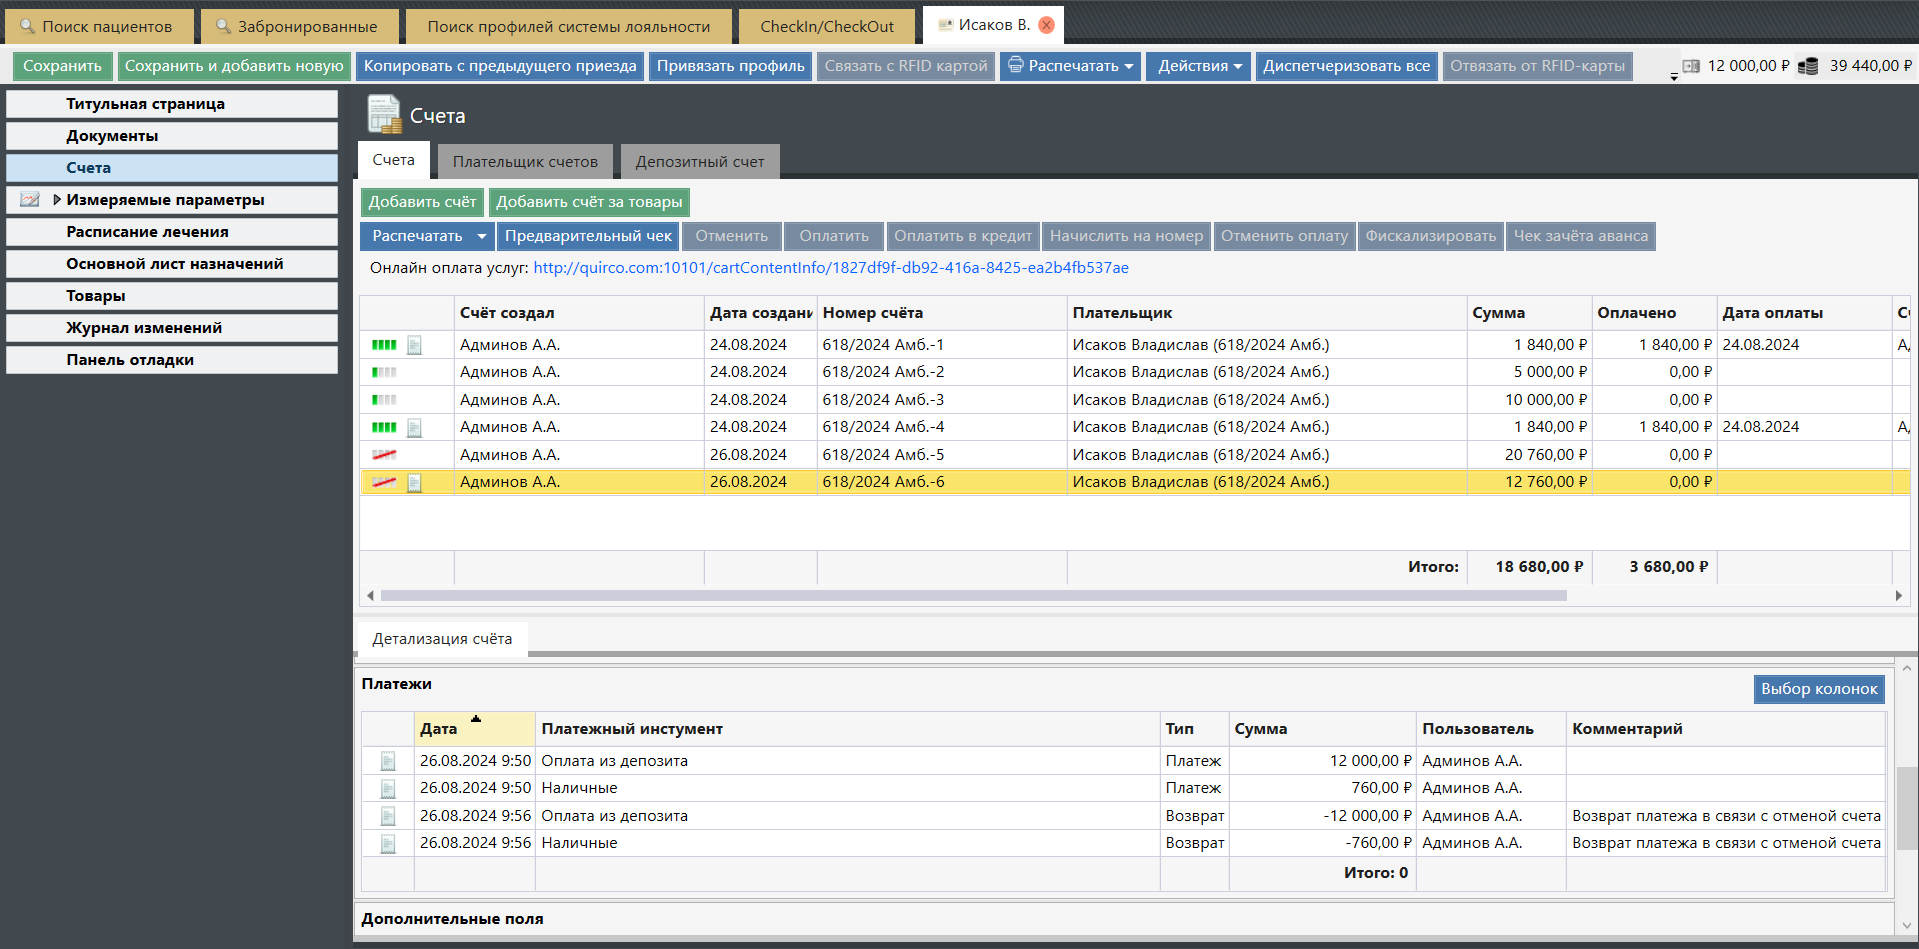The image size is (1919, 949).
Task: Expand the Измеряемые параметры tree item
Action: tap(57, 200)
